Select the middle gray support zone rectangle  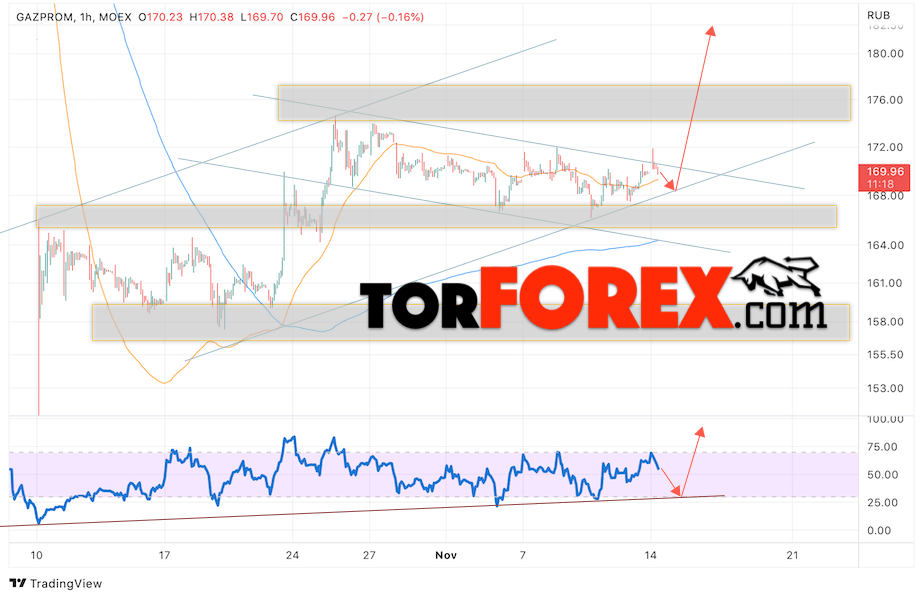click(436, 217)
